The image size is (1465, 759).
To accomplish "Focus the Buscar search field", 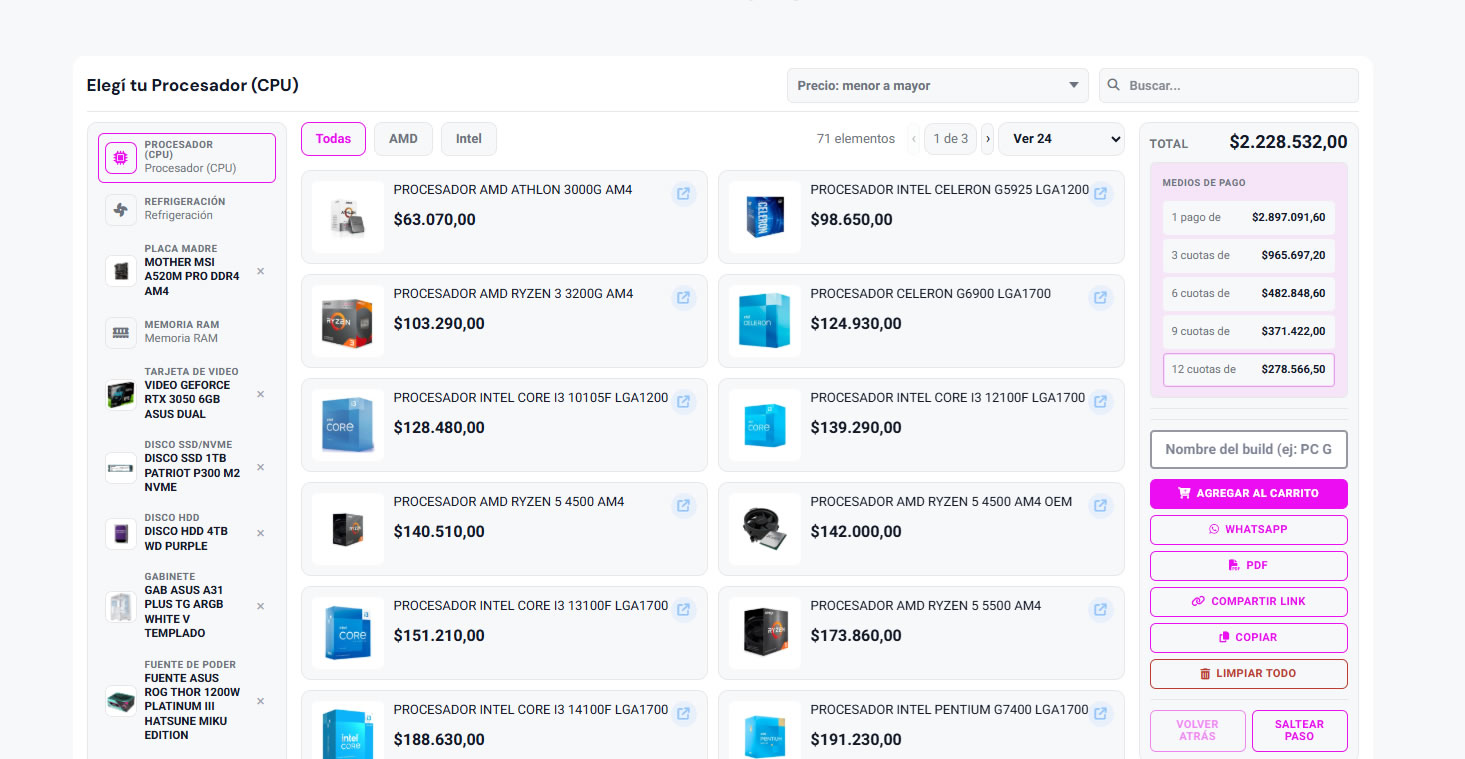I will (x=1229, y=86).
